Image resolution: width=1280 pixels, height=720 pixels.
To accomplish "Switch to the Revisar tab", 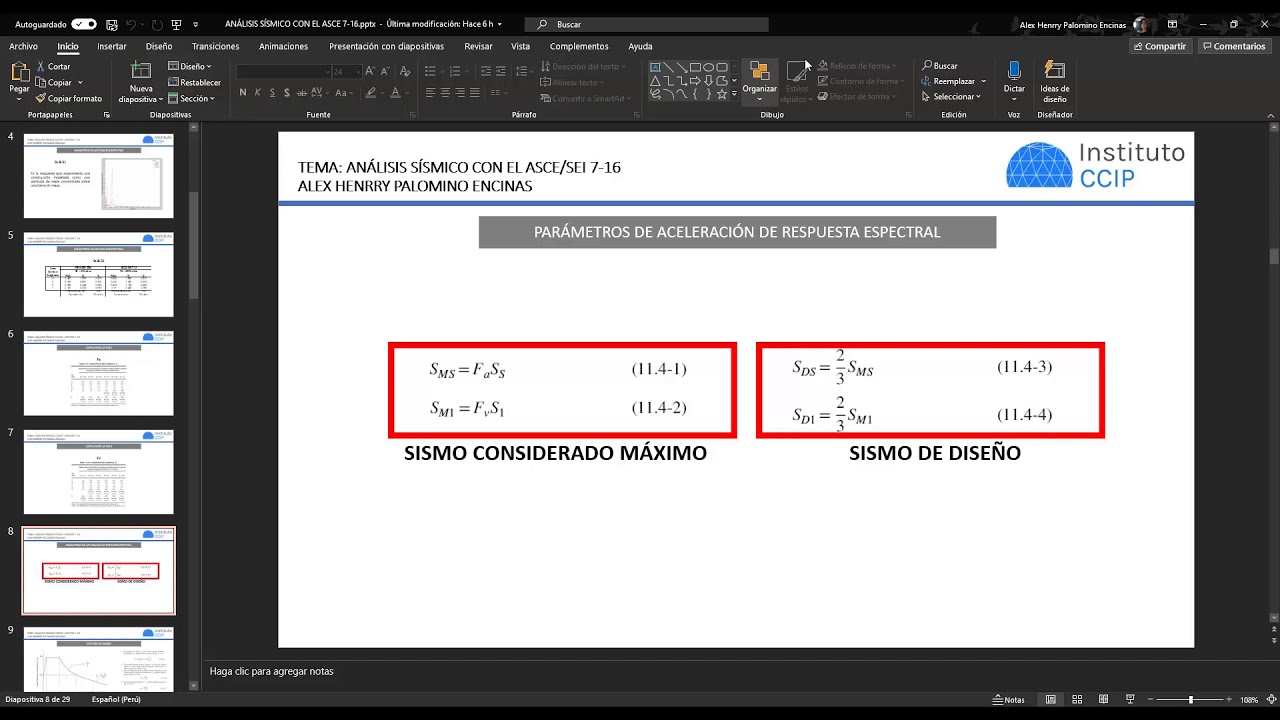I will (x=478, y=46).
